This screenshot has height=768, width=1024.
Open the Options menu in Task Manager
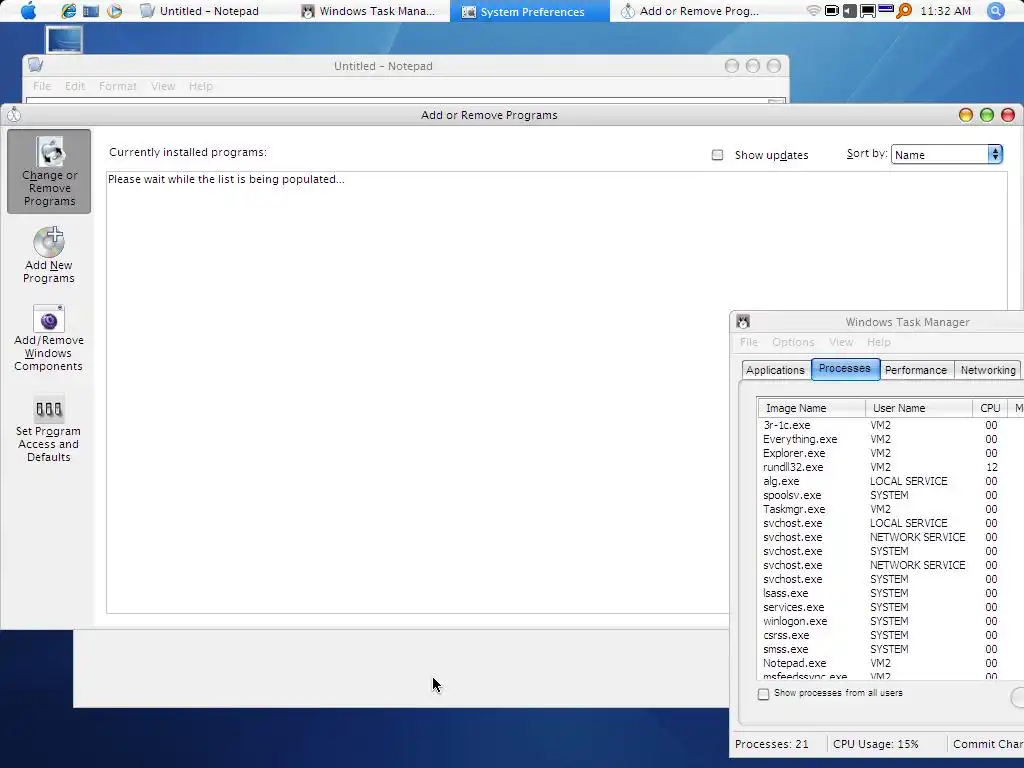click(x=793, y=342)
